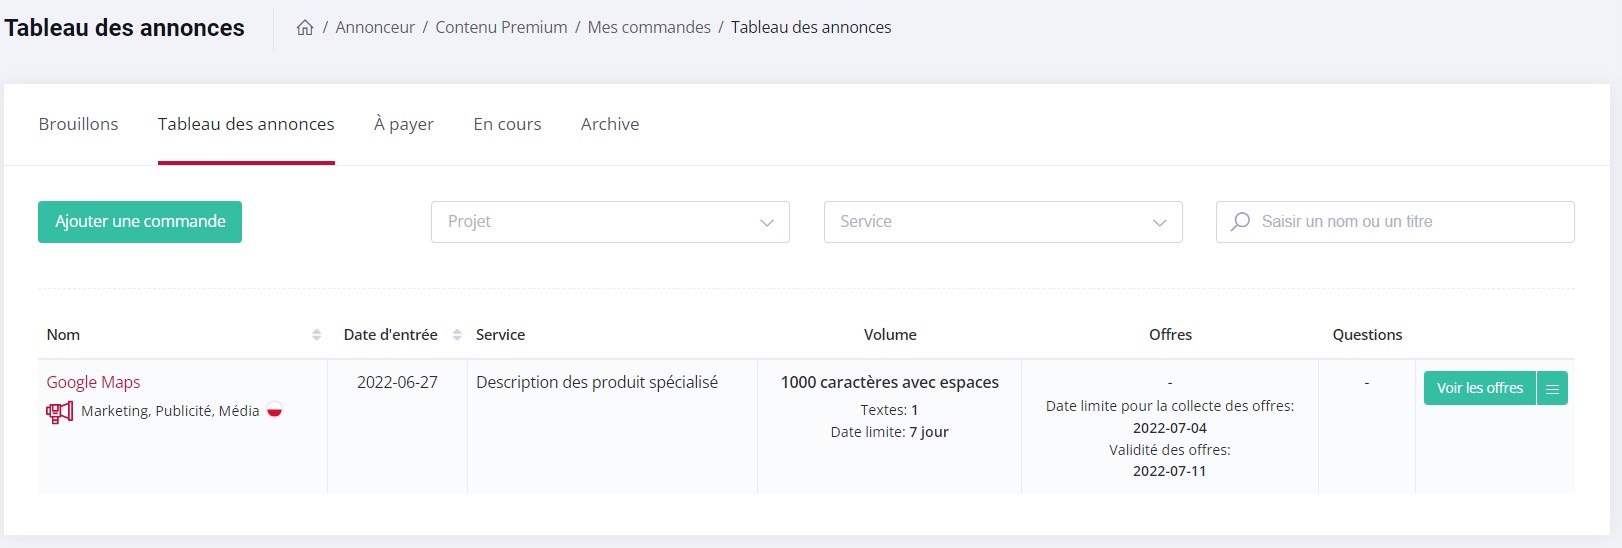Click the Textes: 1 text
Image resolution: width=1622 pixels, height=548 pixels.
click(890, 410)
